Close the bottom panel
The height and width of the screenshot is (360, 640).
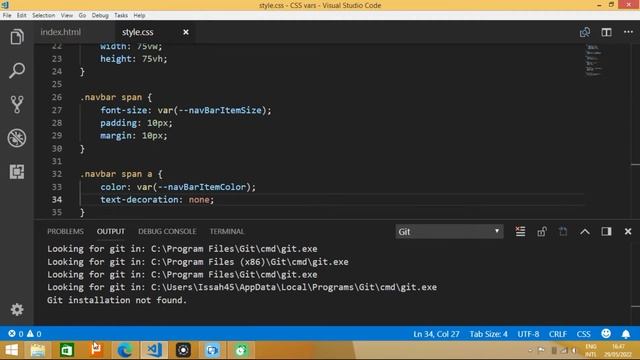point(628,231)
